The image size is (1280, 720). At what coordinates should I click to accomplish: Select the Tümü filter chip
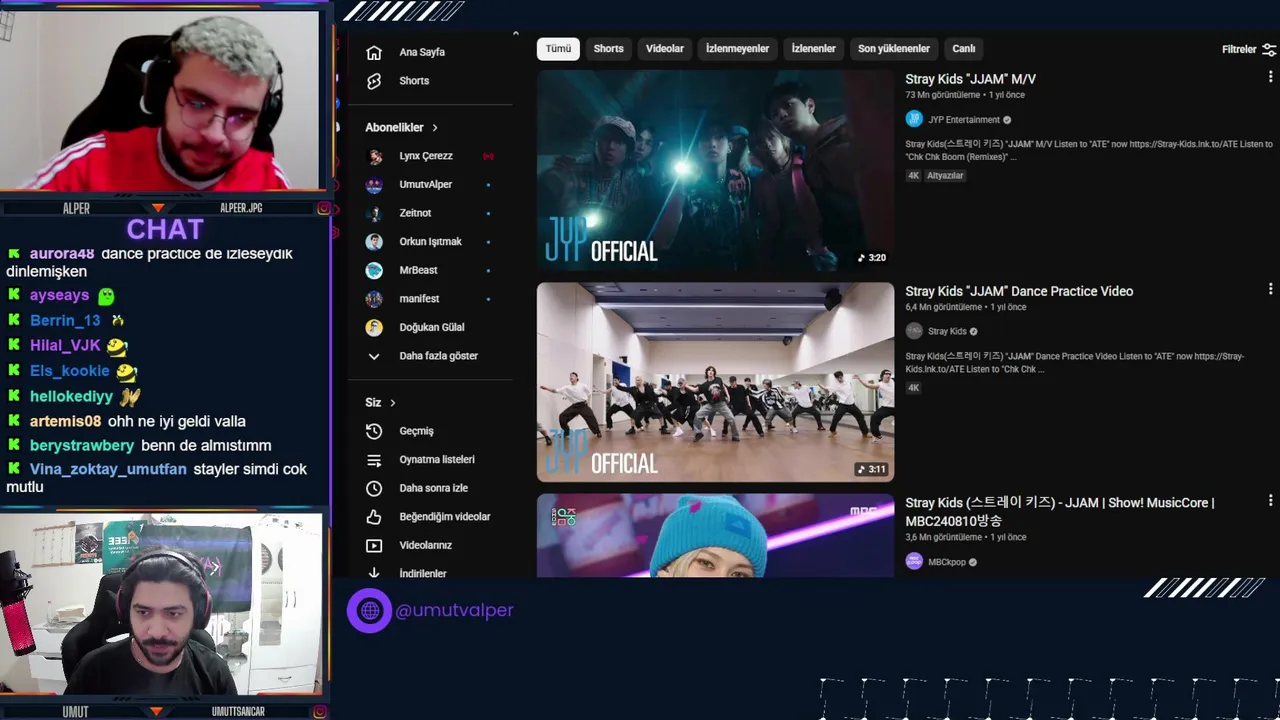coord(558,49)
